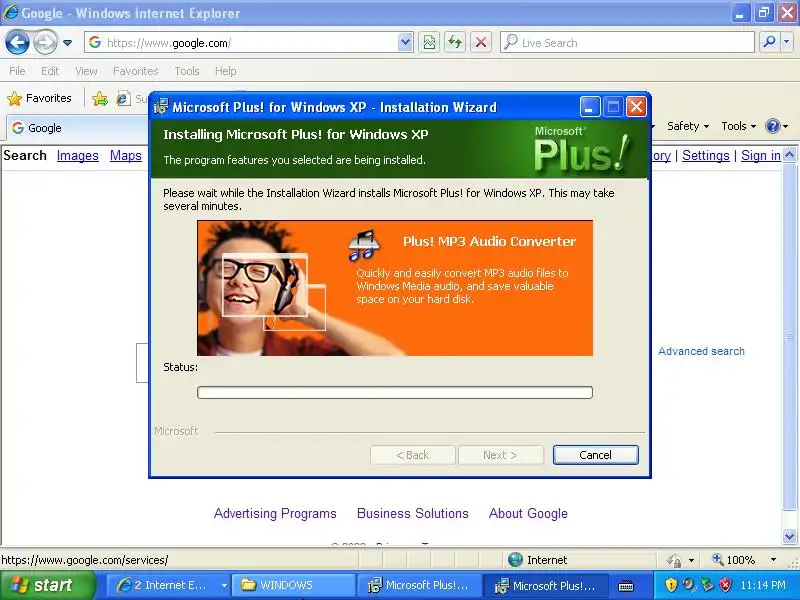Viewport: 800px width, 600px height.
Task: Open the Images link on Google page
Action: tap(78, 156)
